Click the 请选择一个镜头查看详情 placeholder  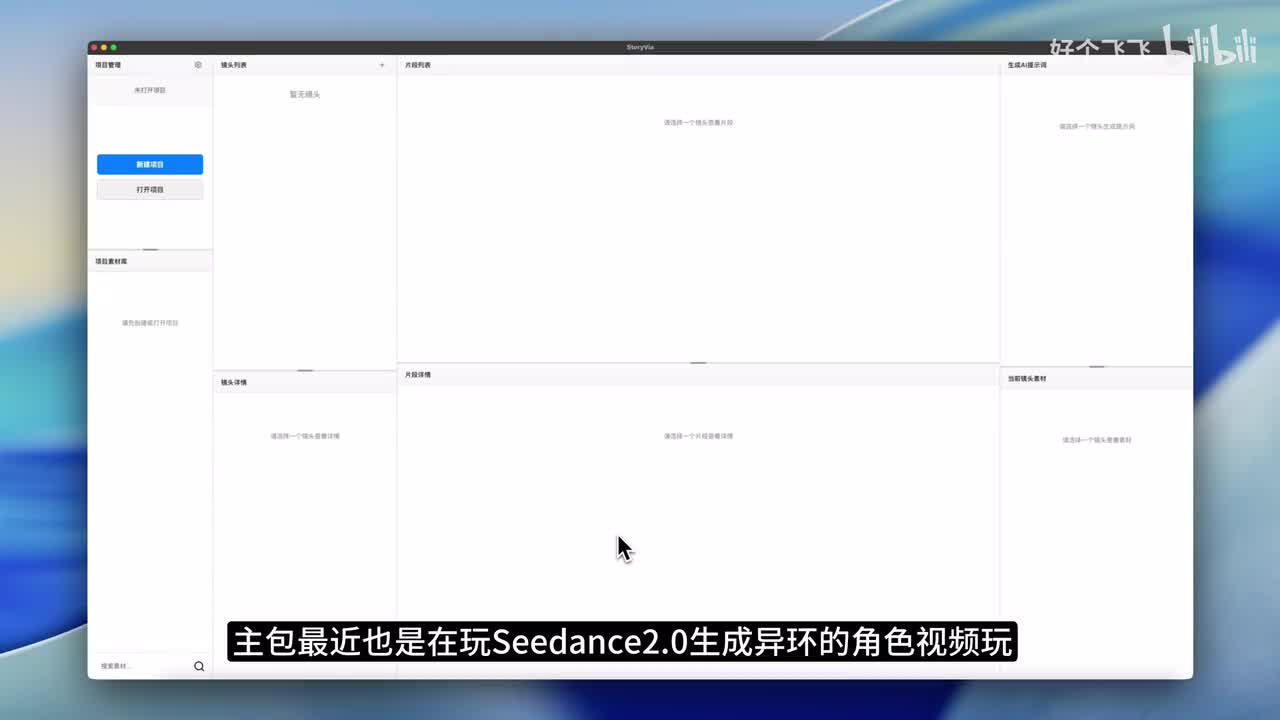[x=305, y=436]
